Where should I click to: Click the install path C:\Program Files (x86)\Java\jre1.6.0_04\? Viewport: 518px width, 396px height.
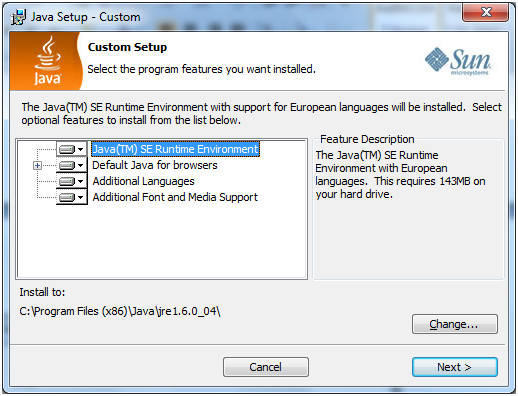(120, 311)
